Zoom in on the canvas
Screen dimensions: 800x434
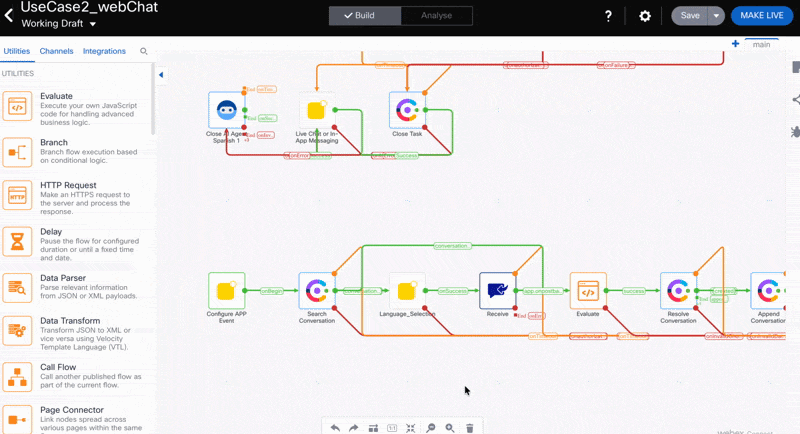(x=450, y=428)
